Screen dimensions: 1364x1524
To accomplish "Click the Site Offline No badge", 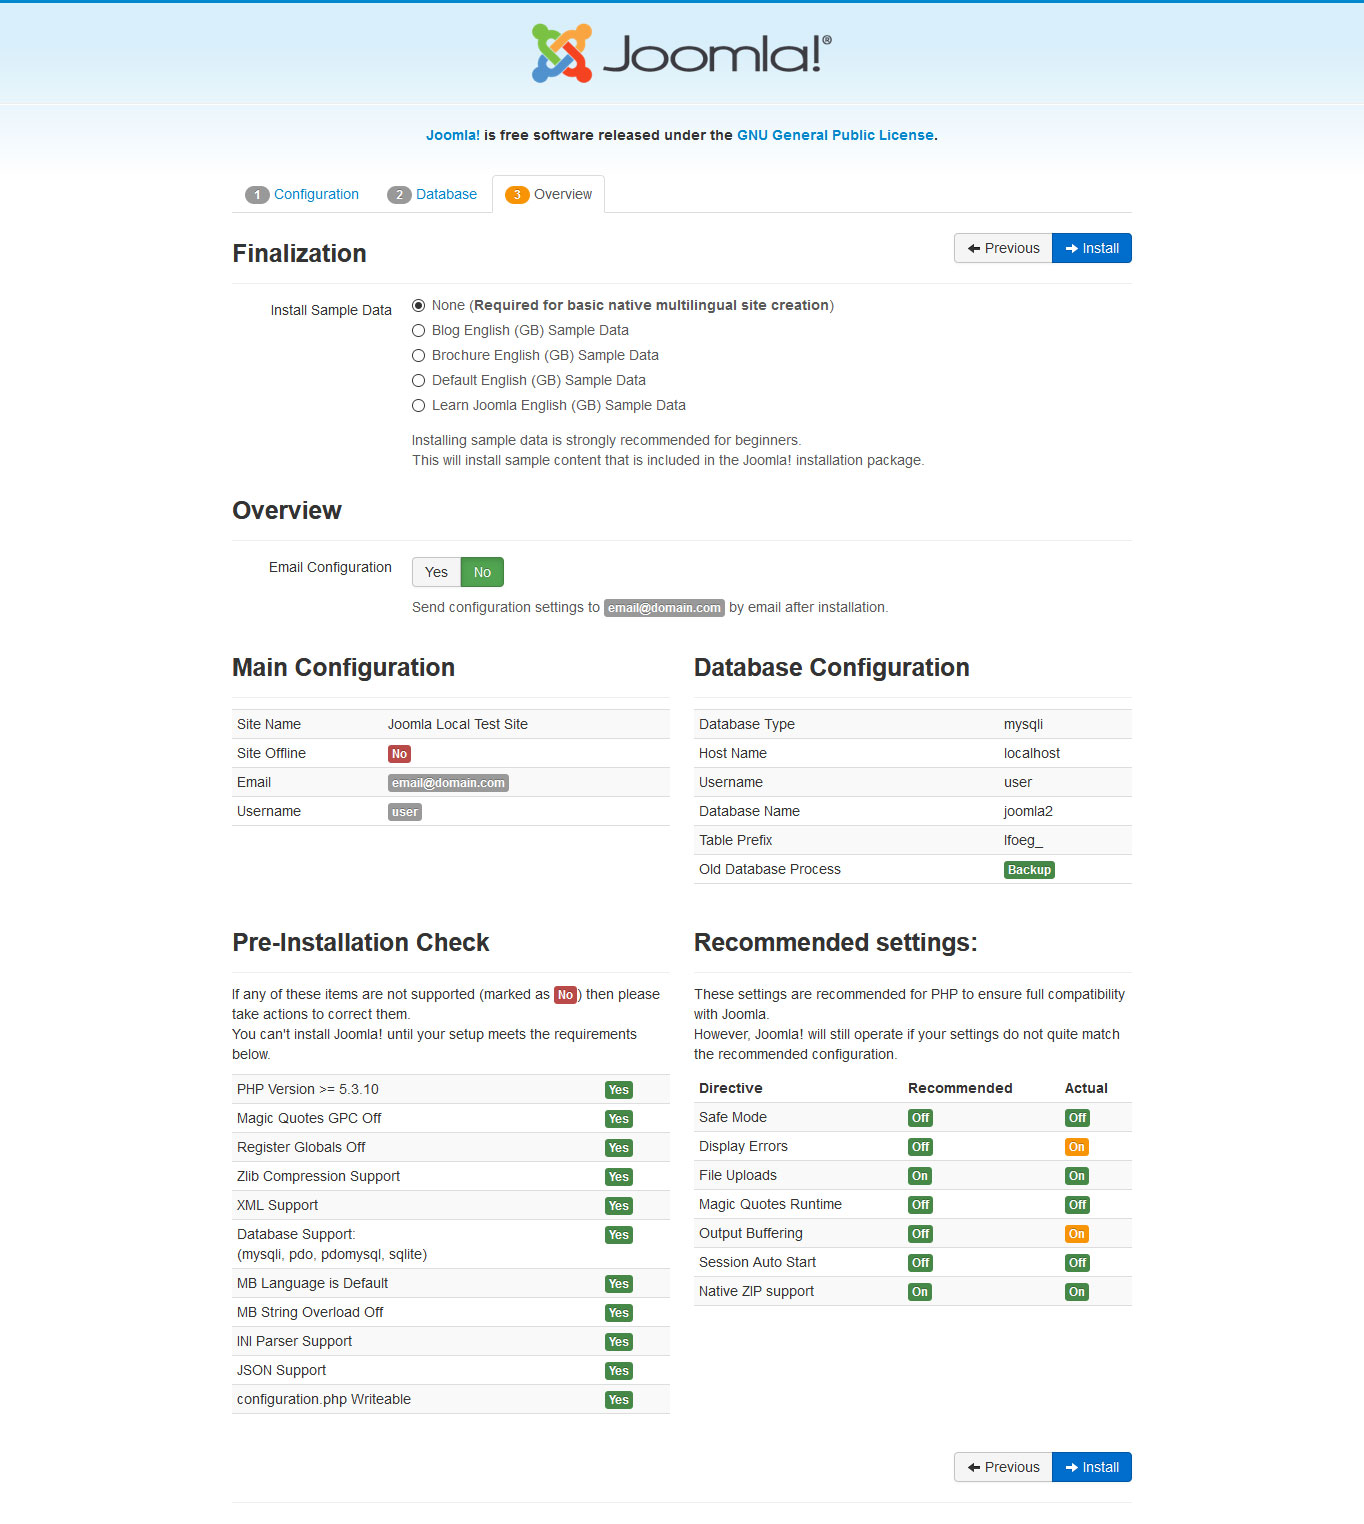I will [399, 754].
